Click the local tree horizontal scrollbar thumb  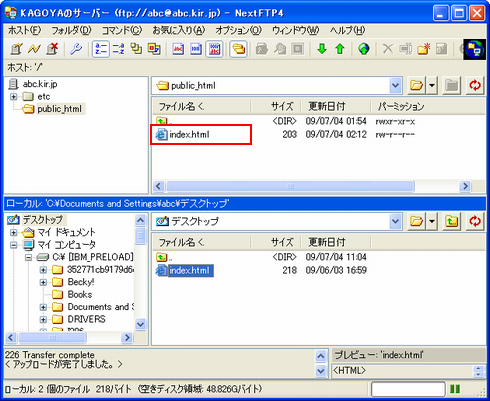(52, 338)
